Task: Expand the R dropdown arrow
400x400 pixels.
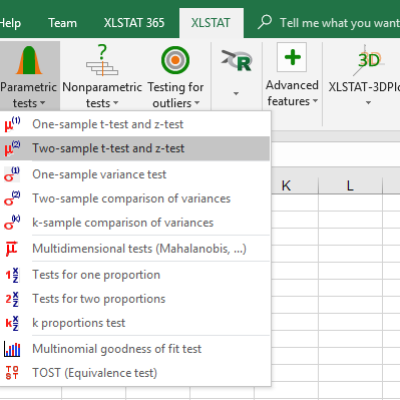Action: coord(236,94)
